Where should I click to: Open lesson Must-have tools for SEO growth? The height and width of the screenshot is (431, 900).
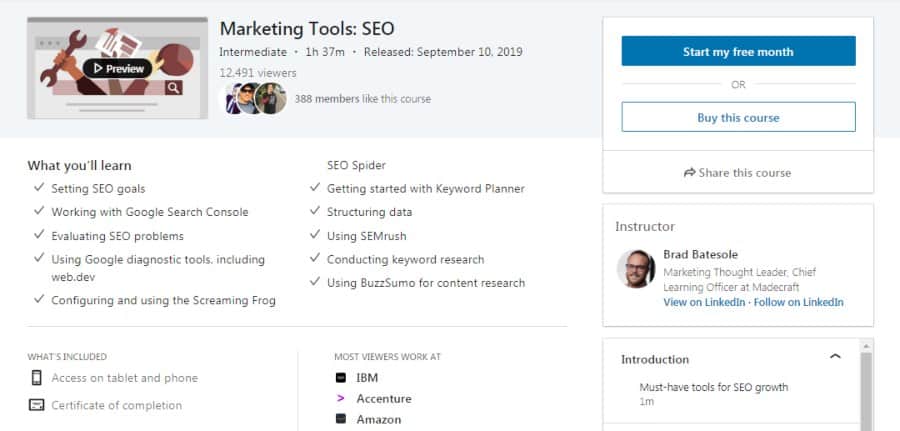point(713,387)
